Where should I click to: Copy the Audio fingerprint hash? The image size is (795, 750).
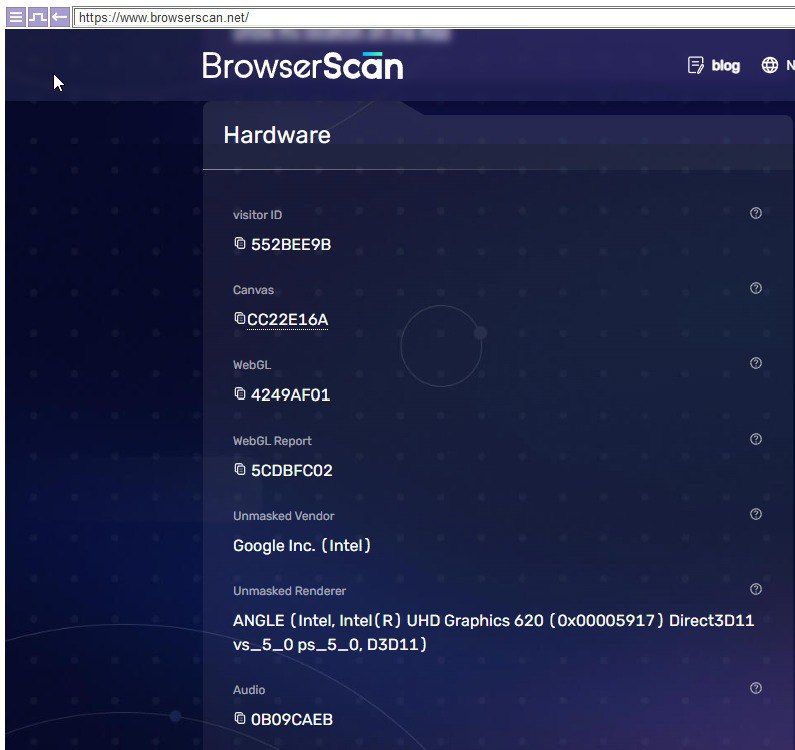pos(240,718)
